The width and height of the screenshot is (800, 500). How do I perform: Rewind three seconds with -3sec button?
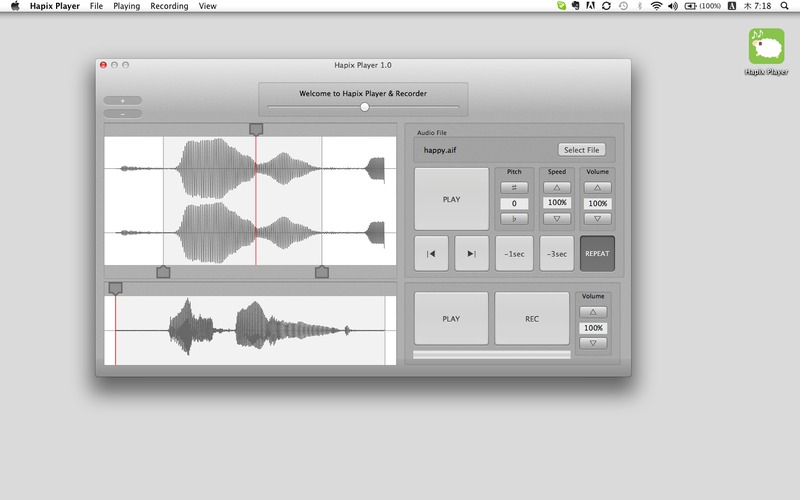pos(557,254)
